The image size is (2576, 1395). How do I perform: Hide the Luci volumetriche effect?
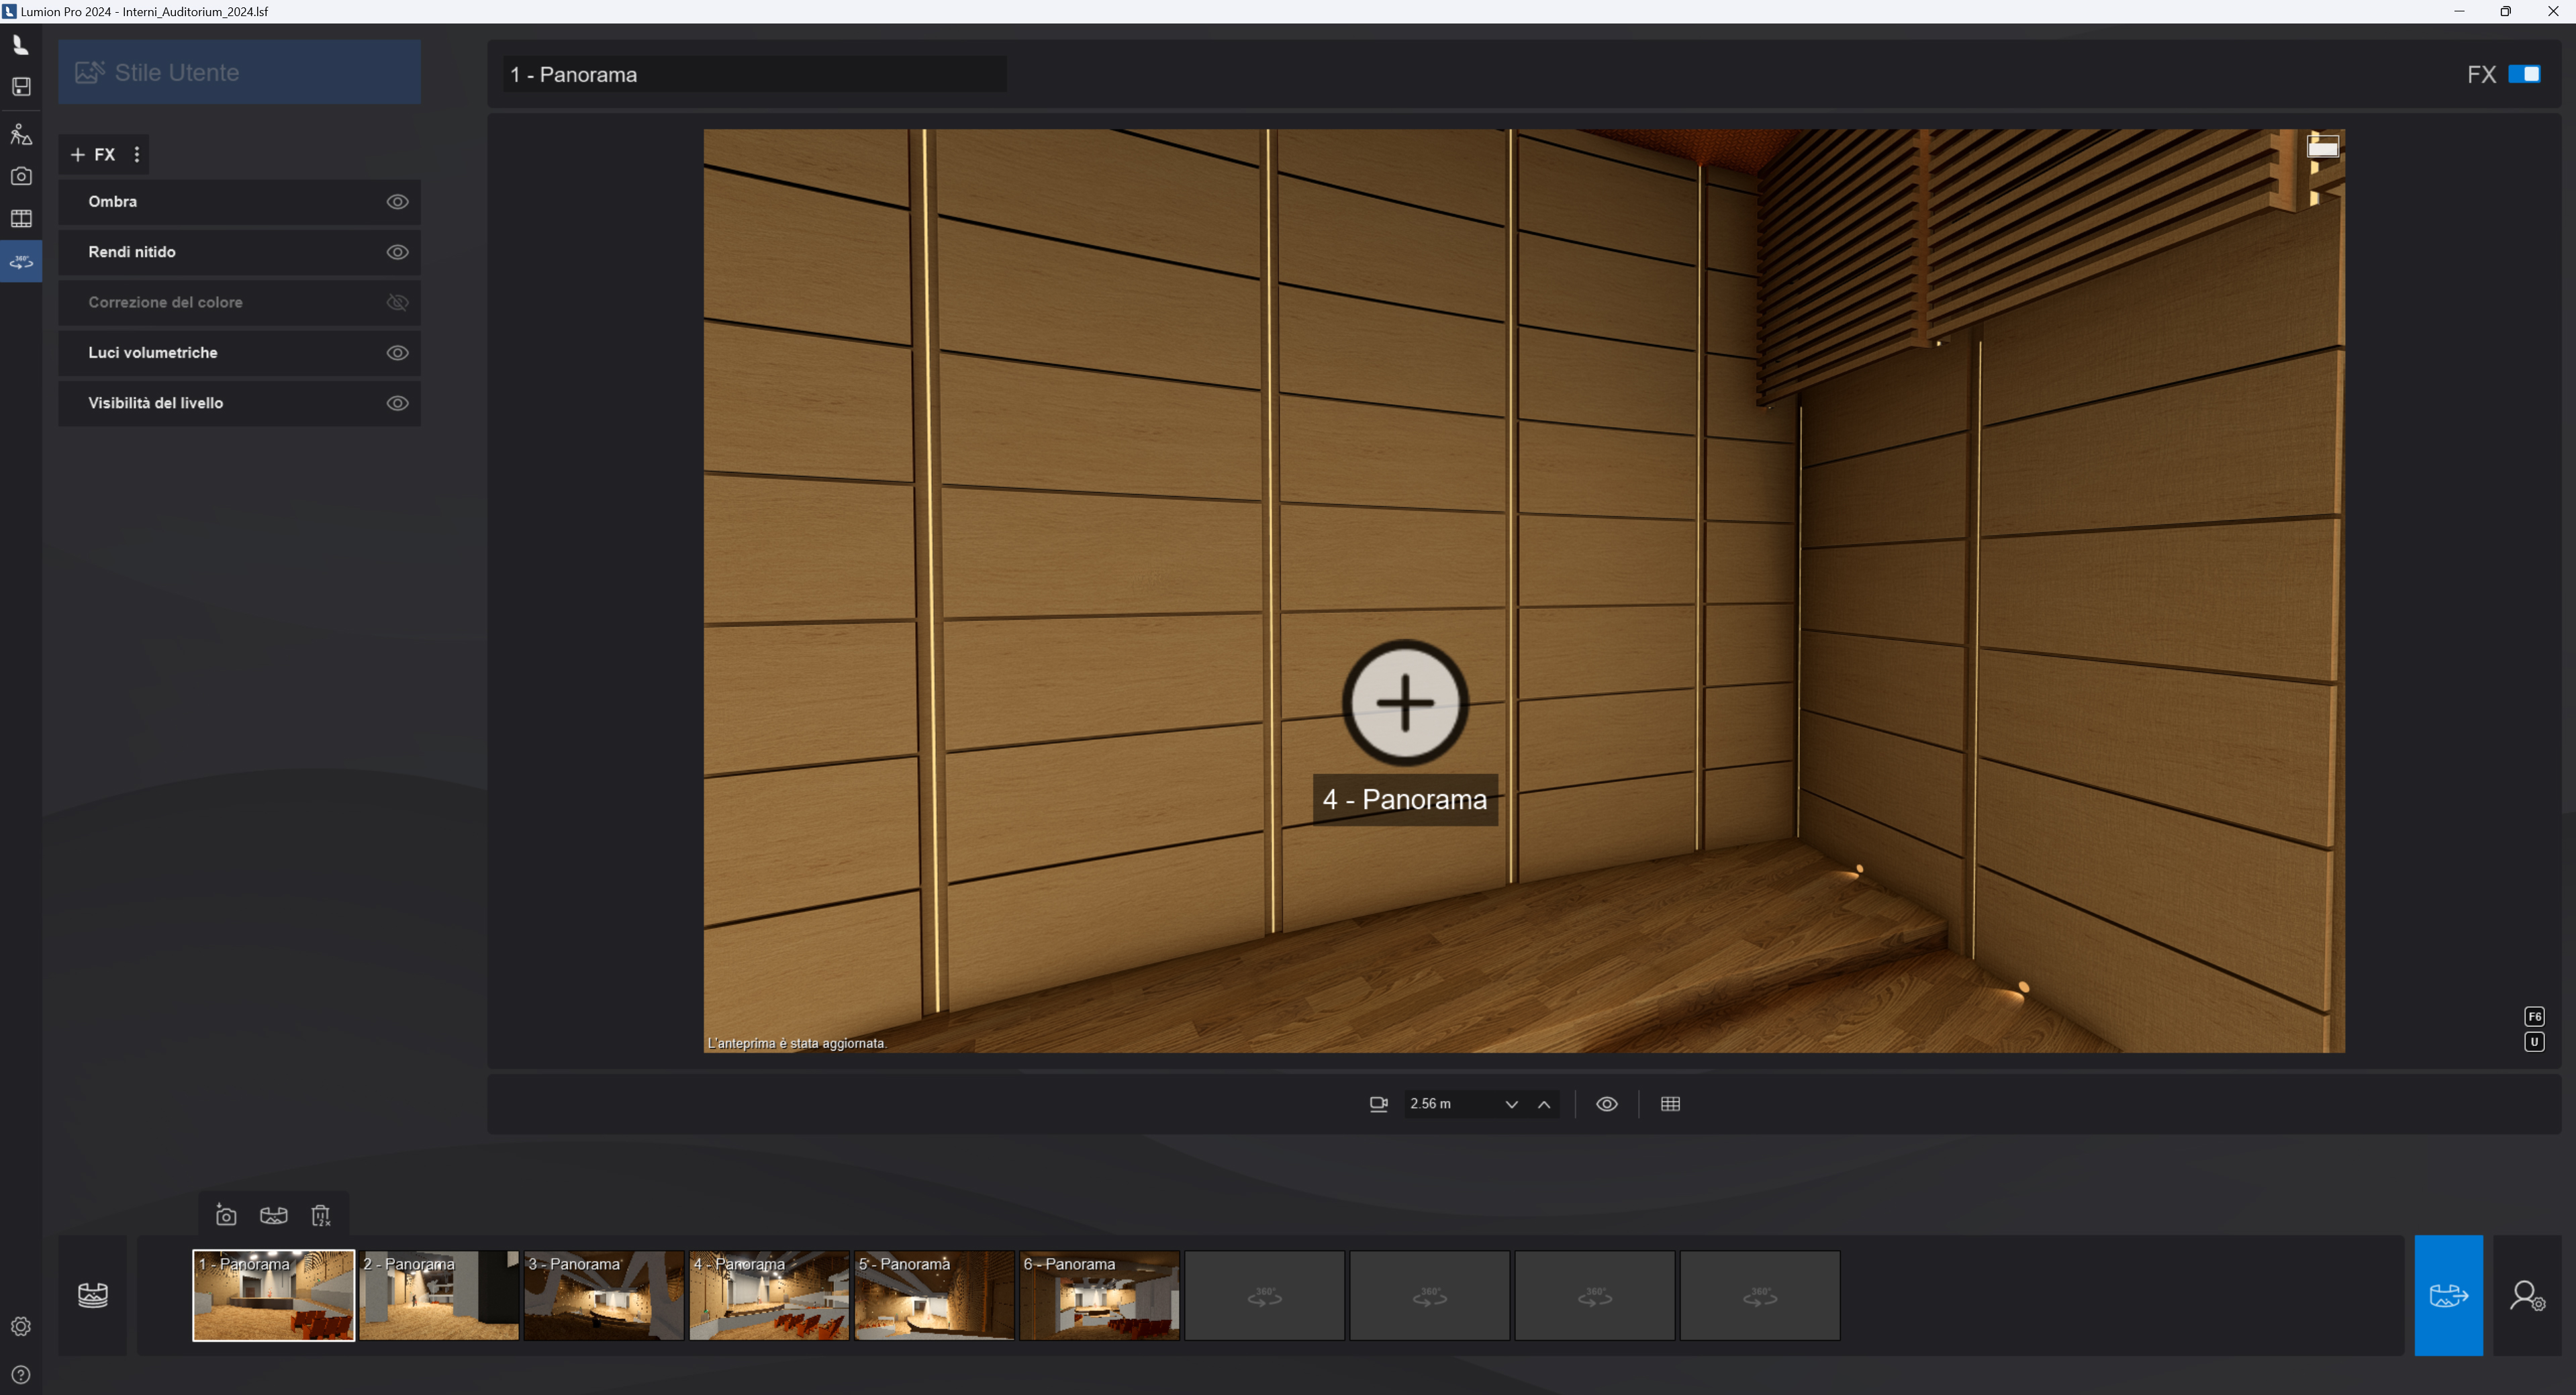(397, 353)
